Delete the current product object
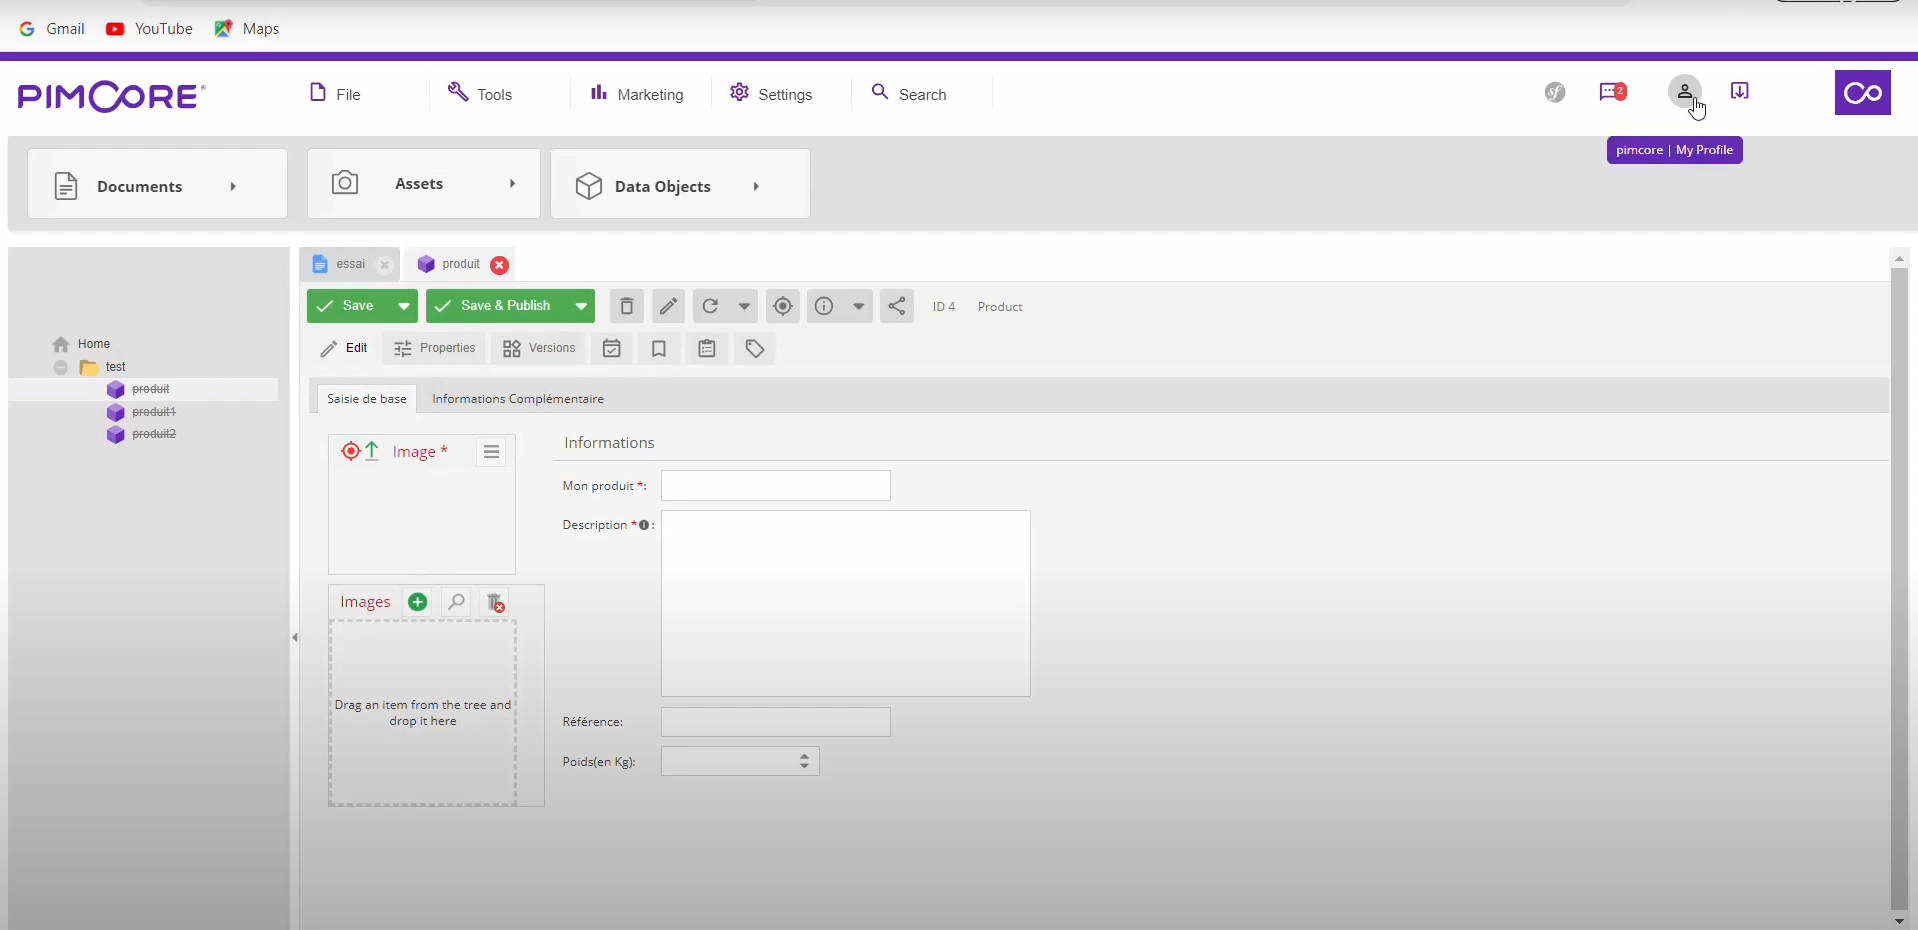The height and width of the screenshot is (930, 1918). (x=625, y=306)
